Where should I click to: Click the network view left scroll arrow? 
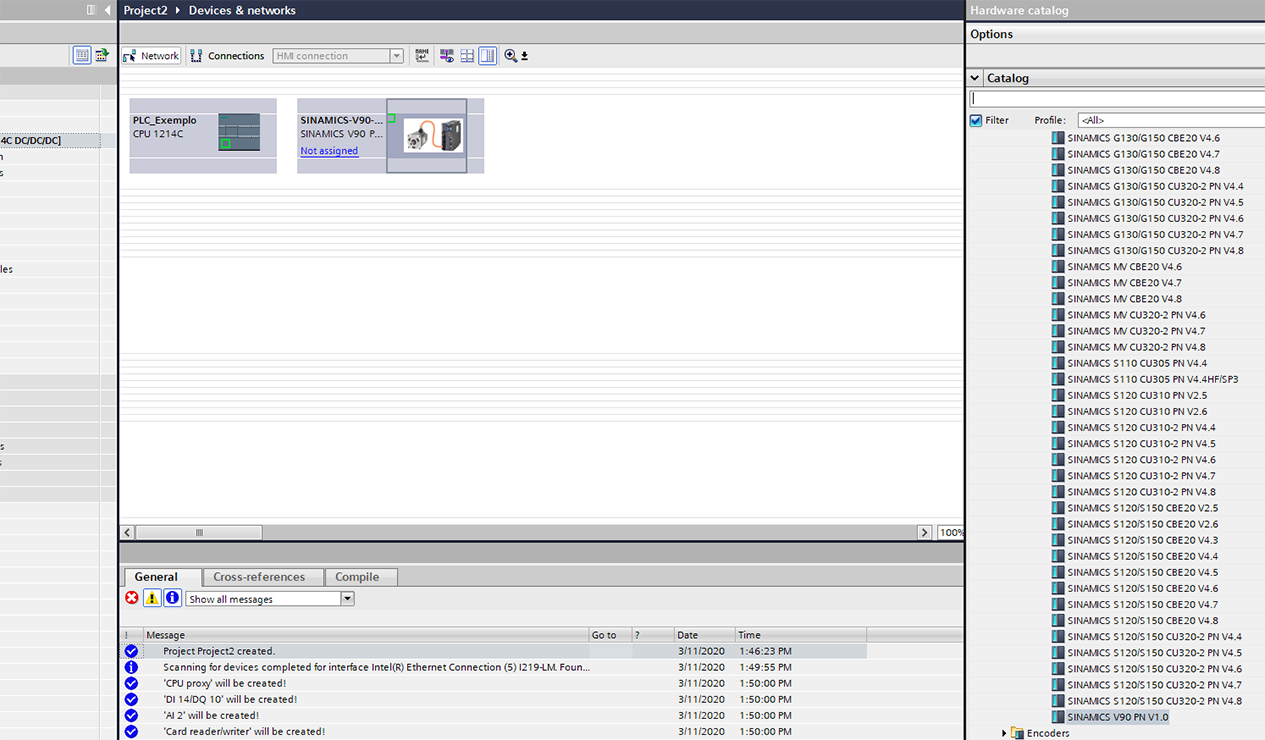coord(127,533)
